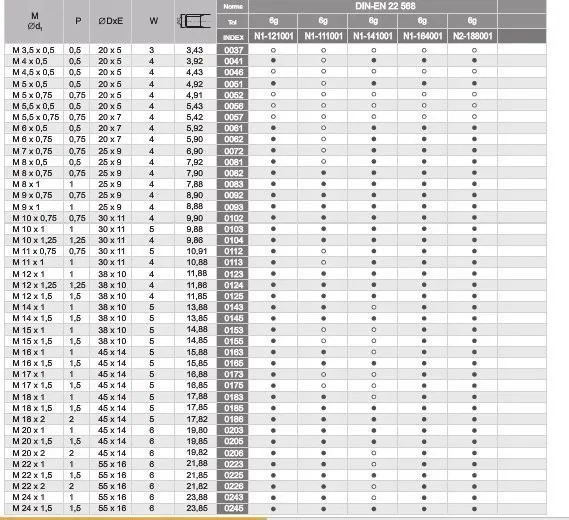Click the dot for 0103 under N1-164001
Screen dimensions: 569x520
pyautogui.click(x=424, y=229)
